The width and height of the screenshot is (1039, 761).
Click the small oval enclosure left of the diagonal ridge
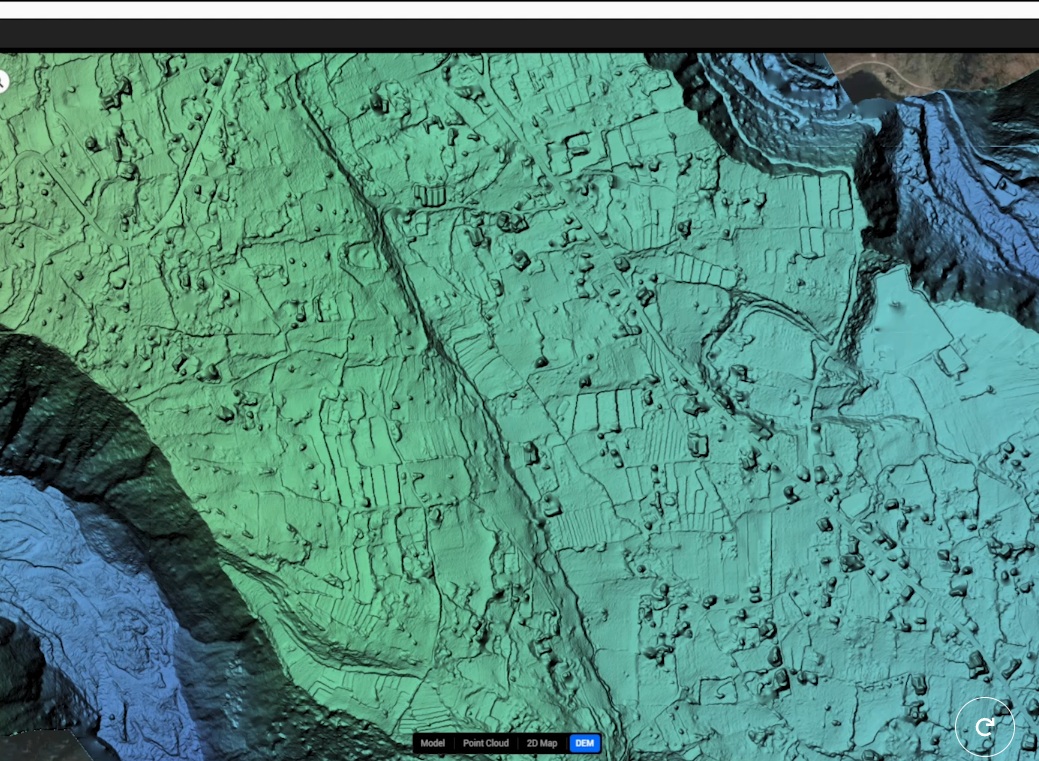(x=362, y=257)
